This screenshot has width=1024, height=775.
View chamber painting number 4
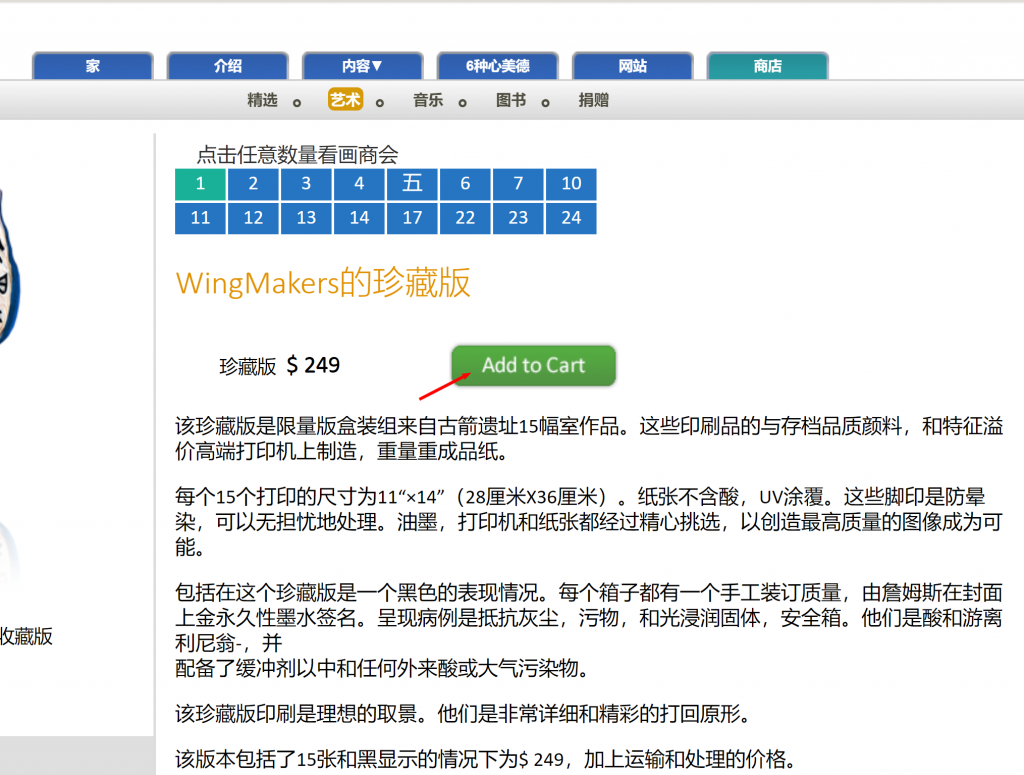click(x=359, y=183)
